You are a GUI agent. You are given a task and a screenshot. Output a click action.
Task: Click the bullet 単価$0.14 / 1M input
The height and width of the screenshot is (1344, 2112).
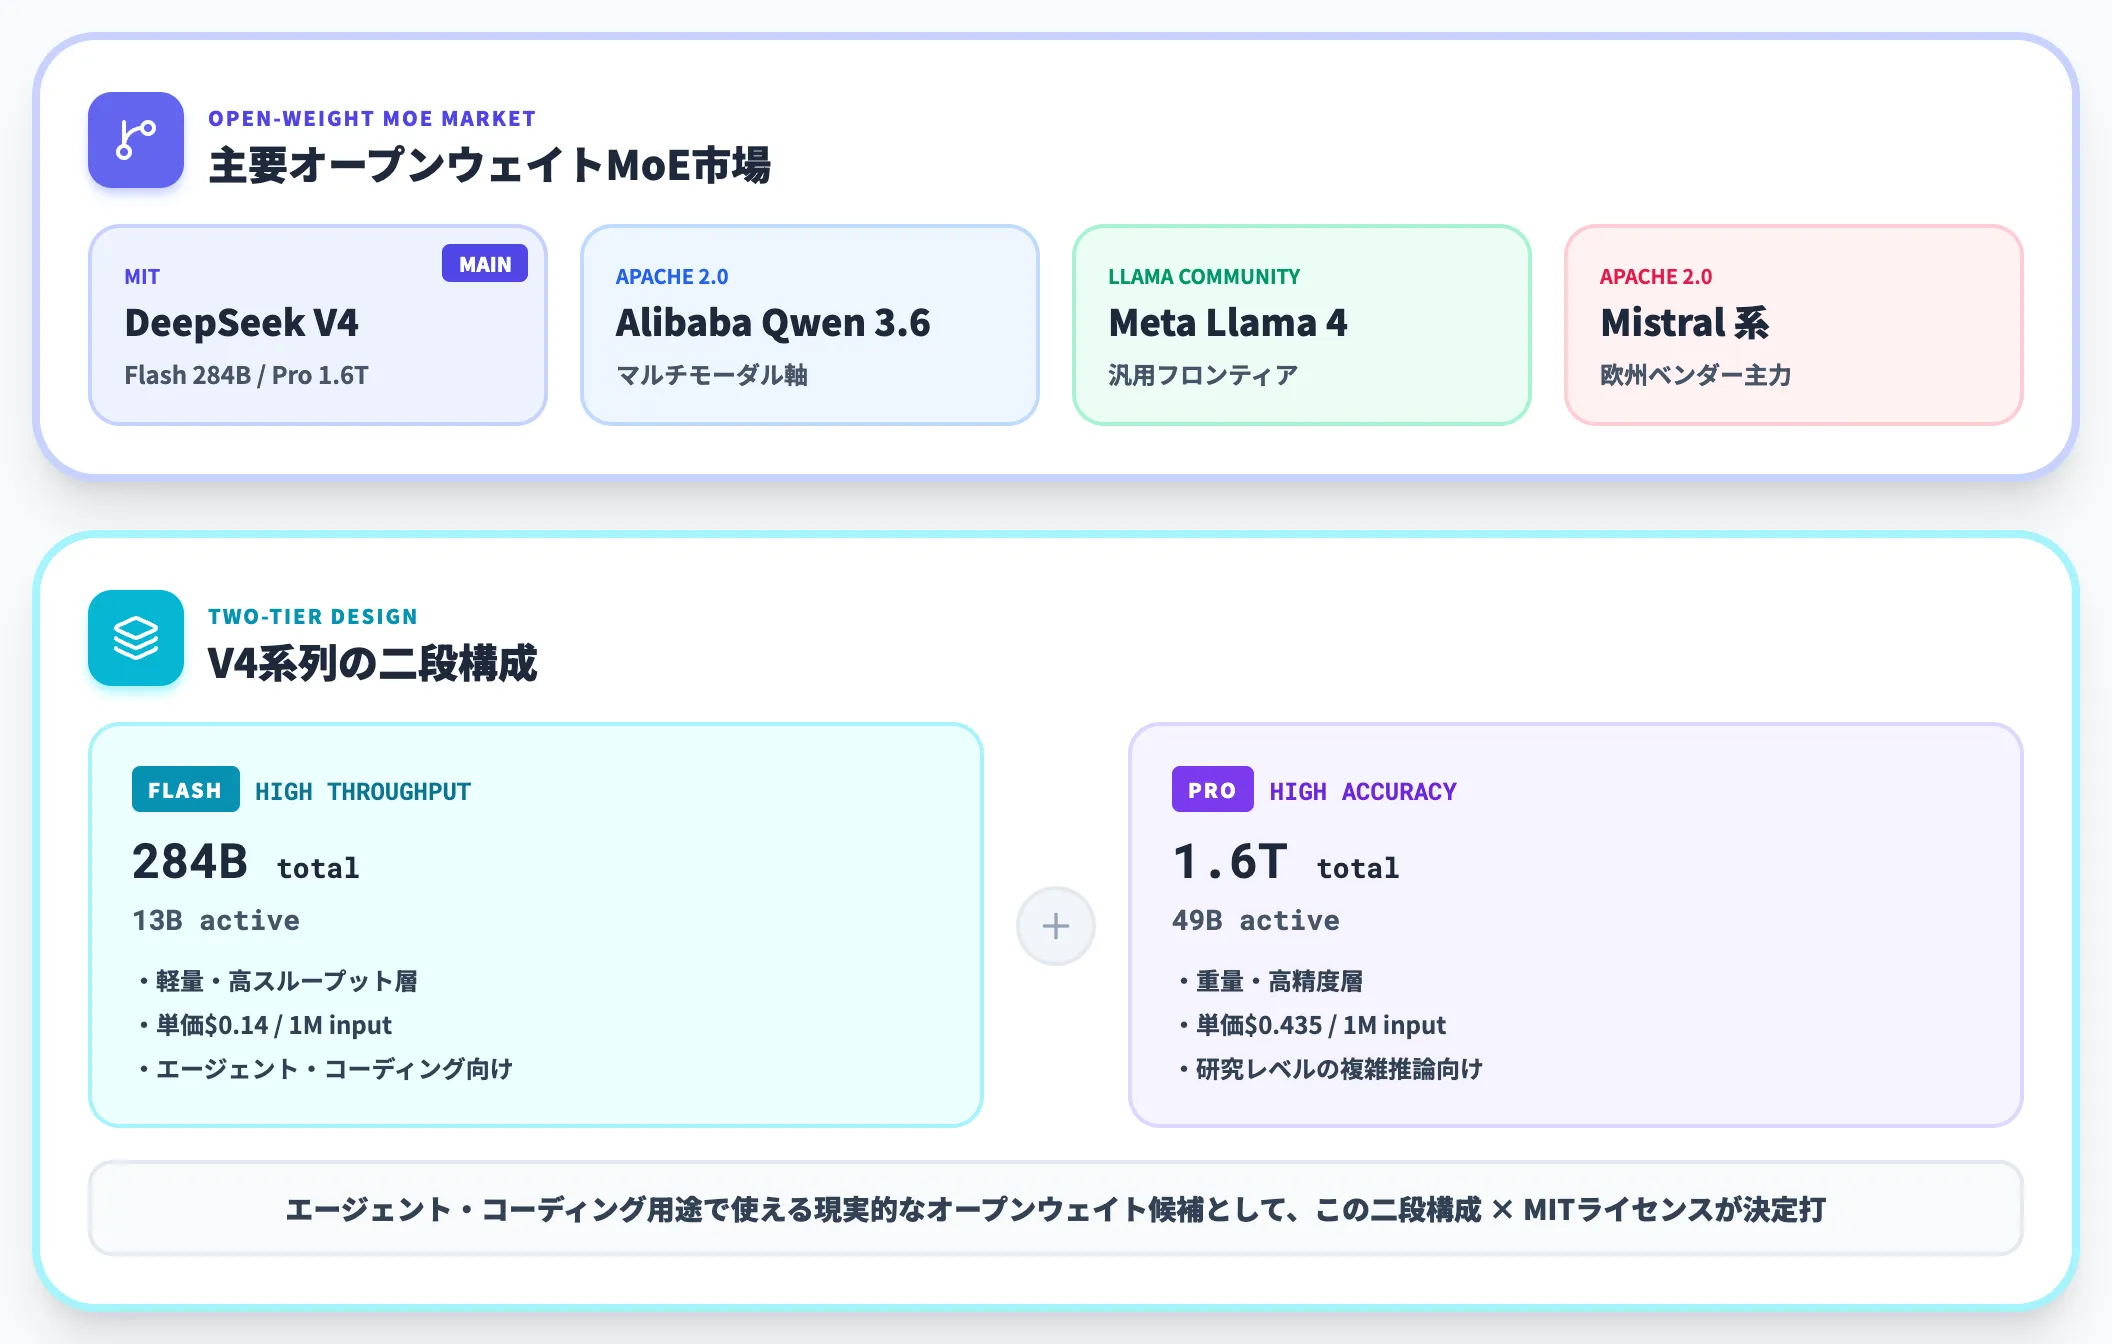point(264,1025)
